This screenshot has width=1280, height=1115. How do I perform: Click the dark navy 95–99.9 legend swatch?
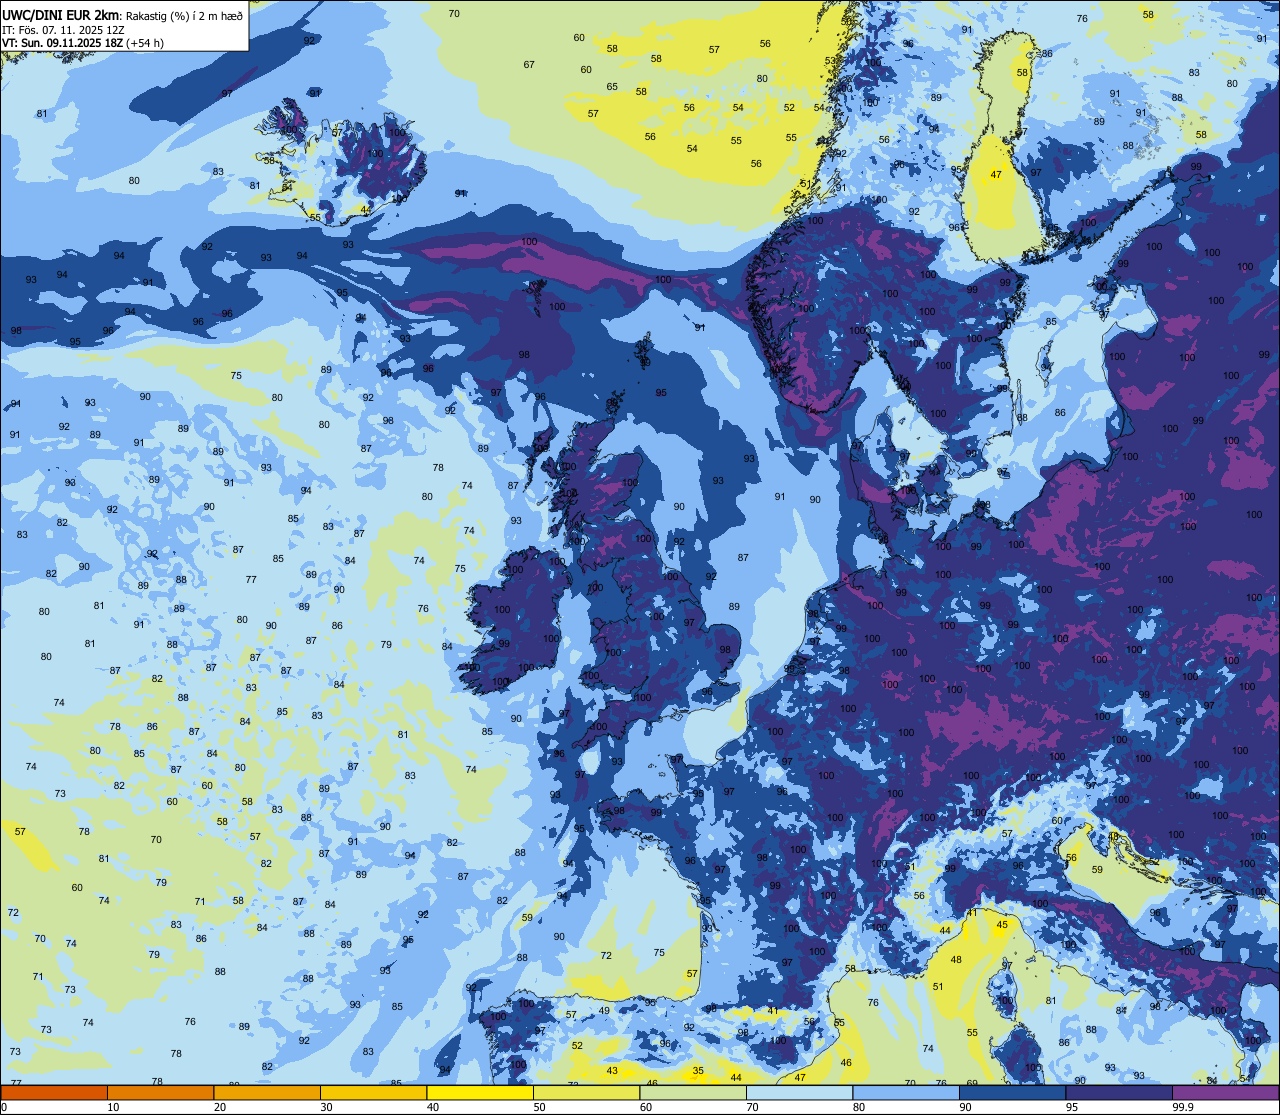(x=1119, y=1092)
